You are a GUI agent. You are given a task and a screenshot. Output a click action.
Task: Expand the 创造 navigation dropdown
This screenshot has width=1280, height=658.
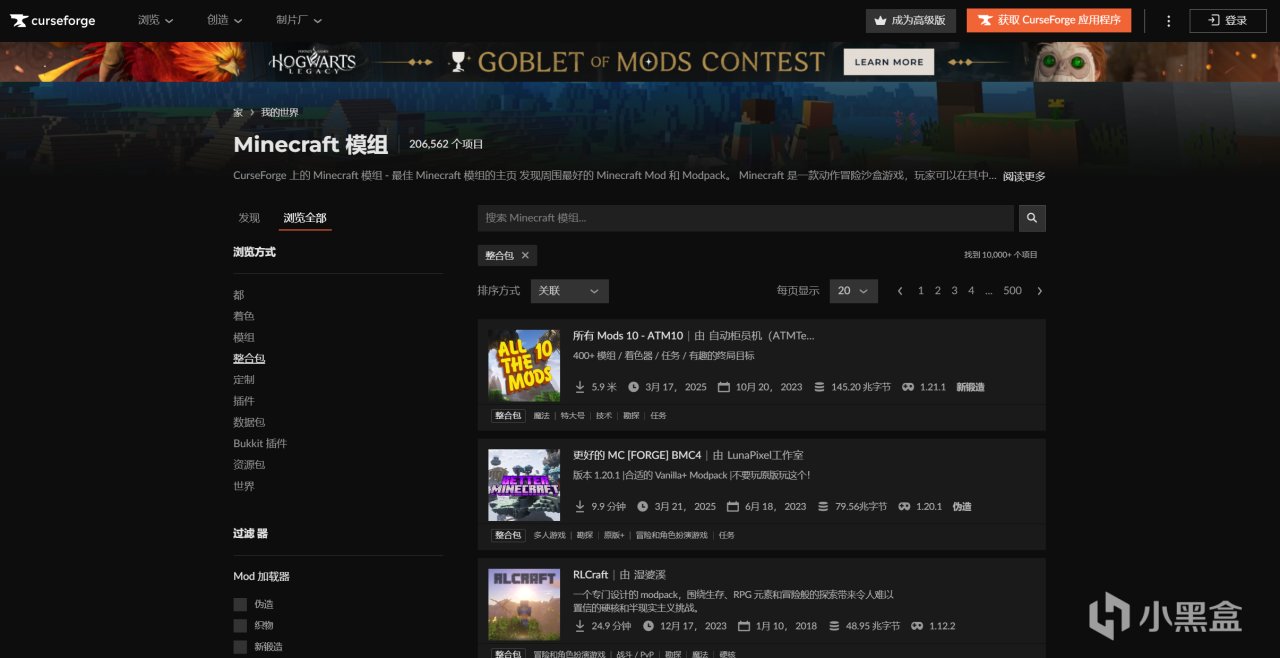tap(224, 20)
